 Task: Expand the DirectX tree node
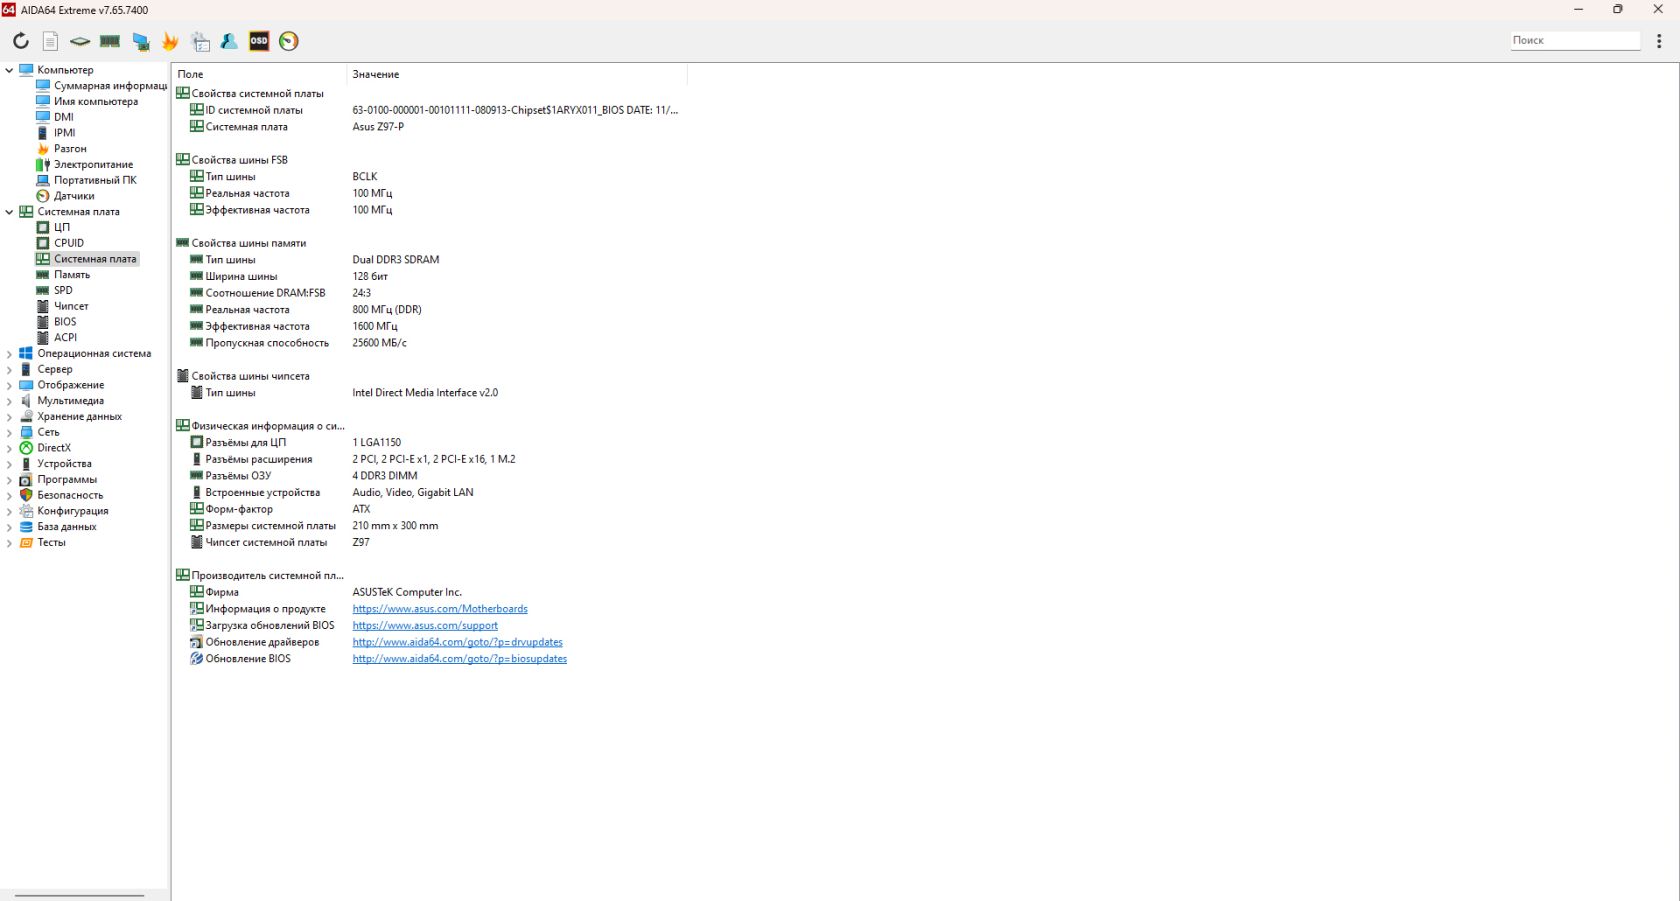[x=9, y=448]
